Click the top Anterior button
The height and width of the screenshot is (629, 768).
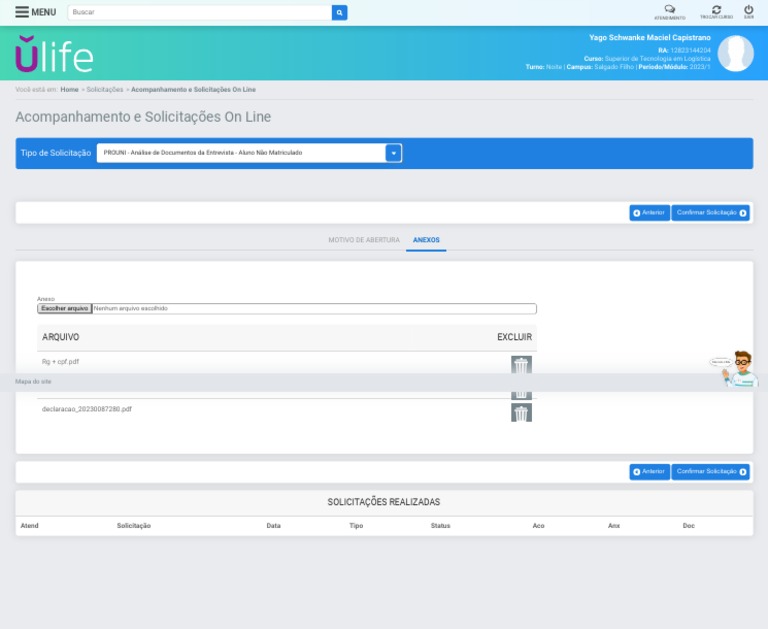(649, 213)
